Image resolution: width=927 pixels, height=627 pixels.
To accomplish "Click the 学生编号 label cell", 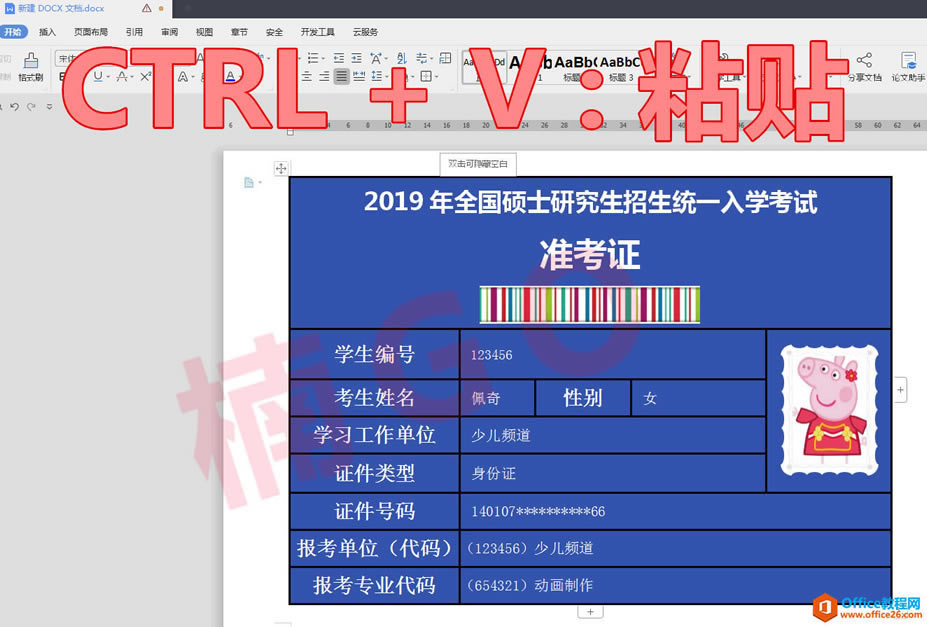I will (375, 354).
